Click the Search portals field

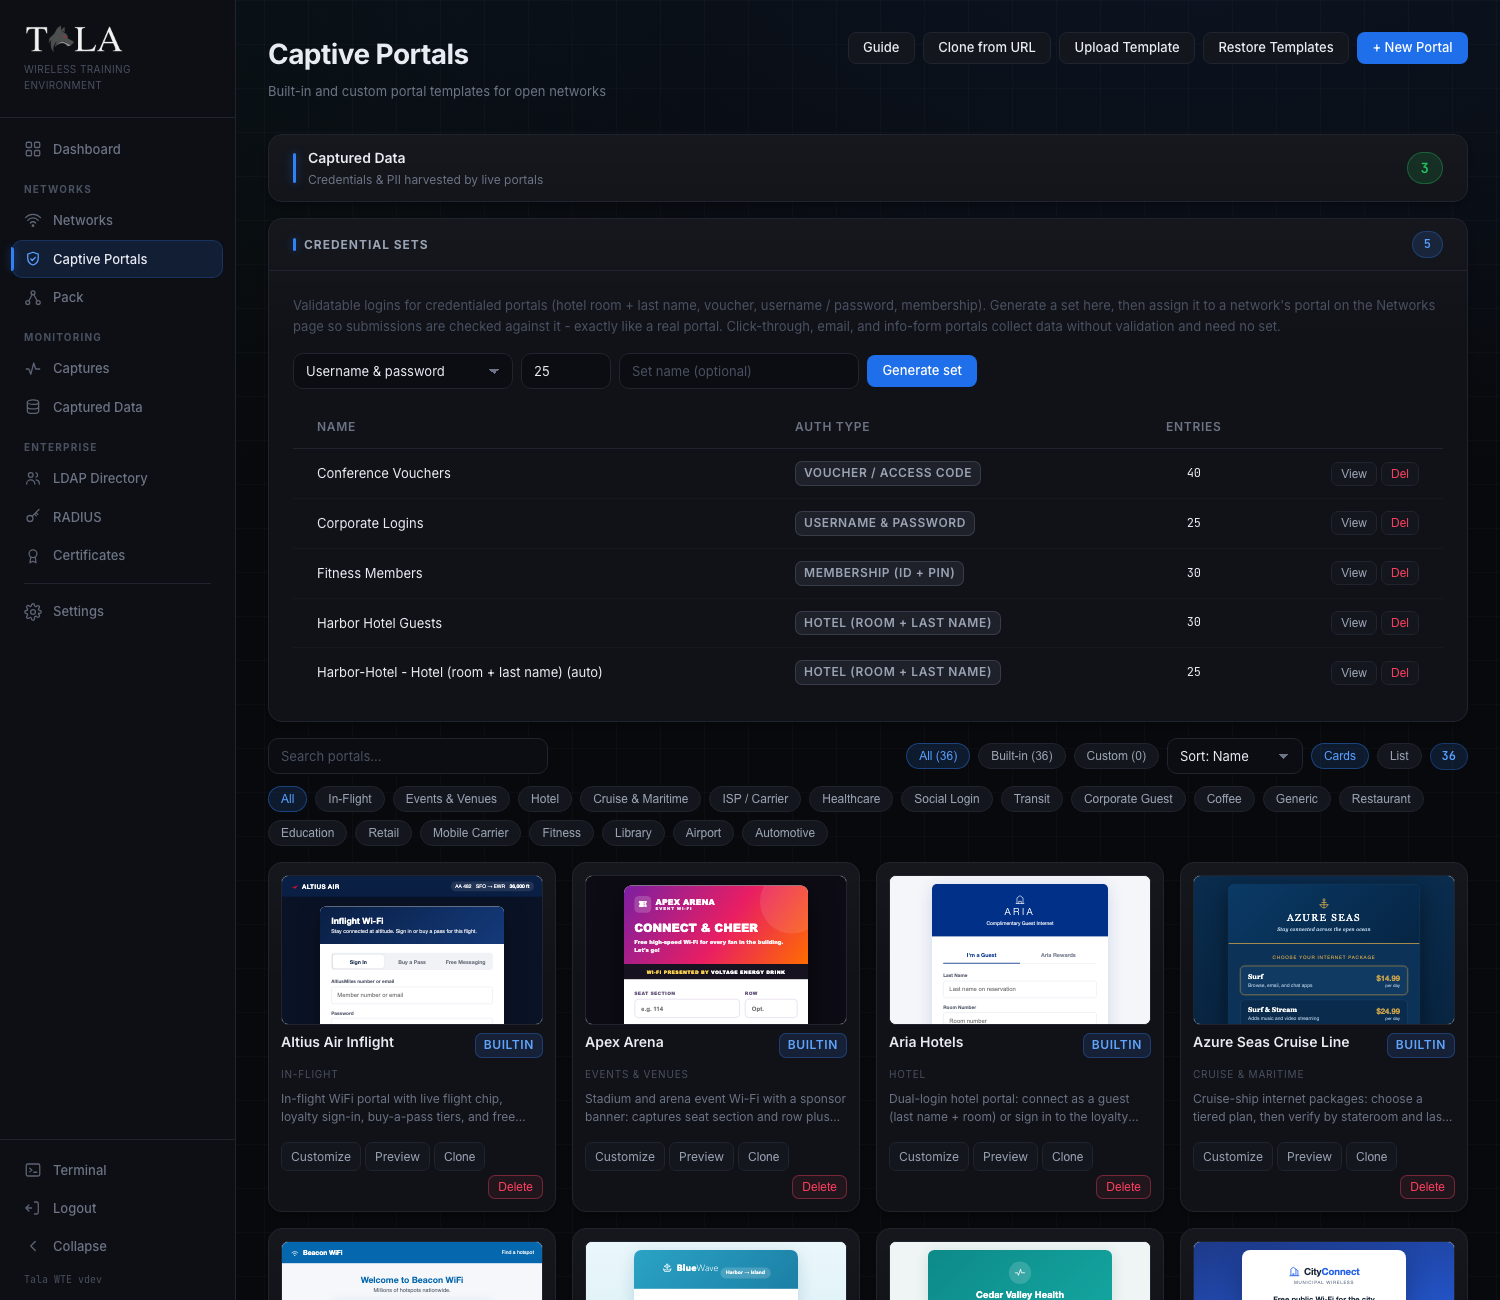[x=408, y=756]
